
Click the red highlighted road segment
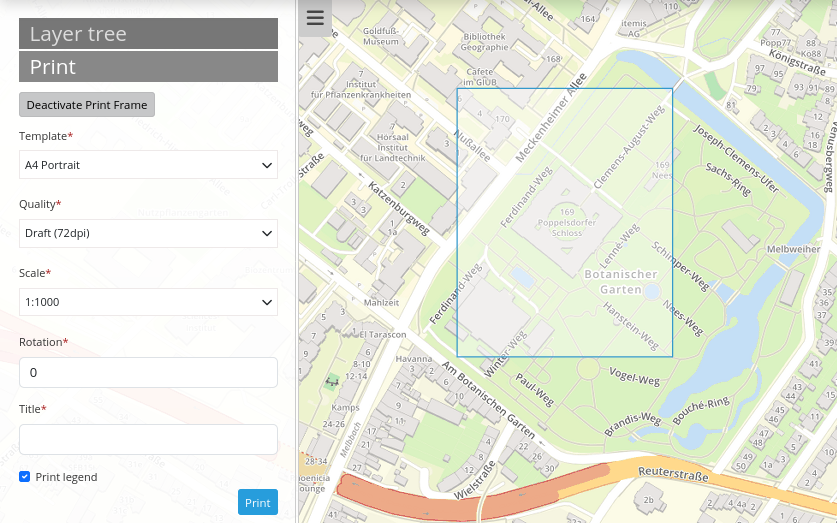tap(470, 499)
